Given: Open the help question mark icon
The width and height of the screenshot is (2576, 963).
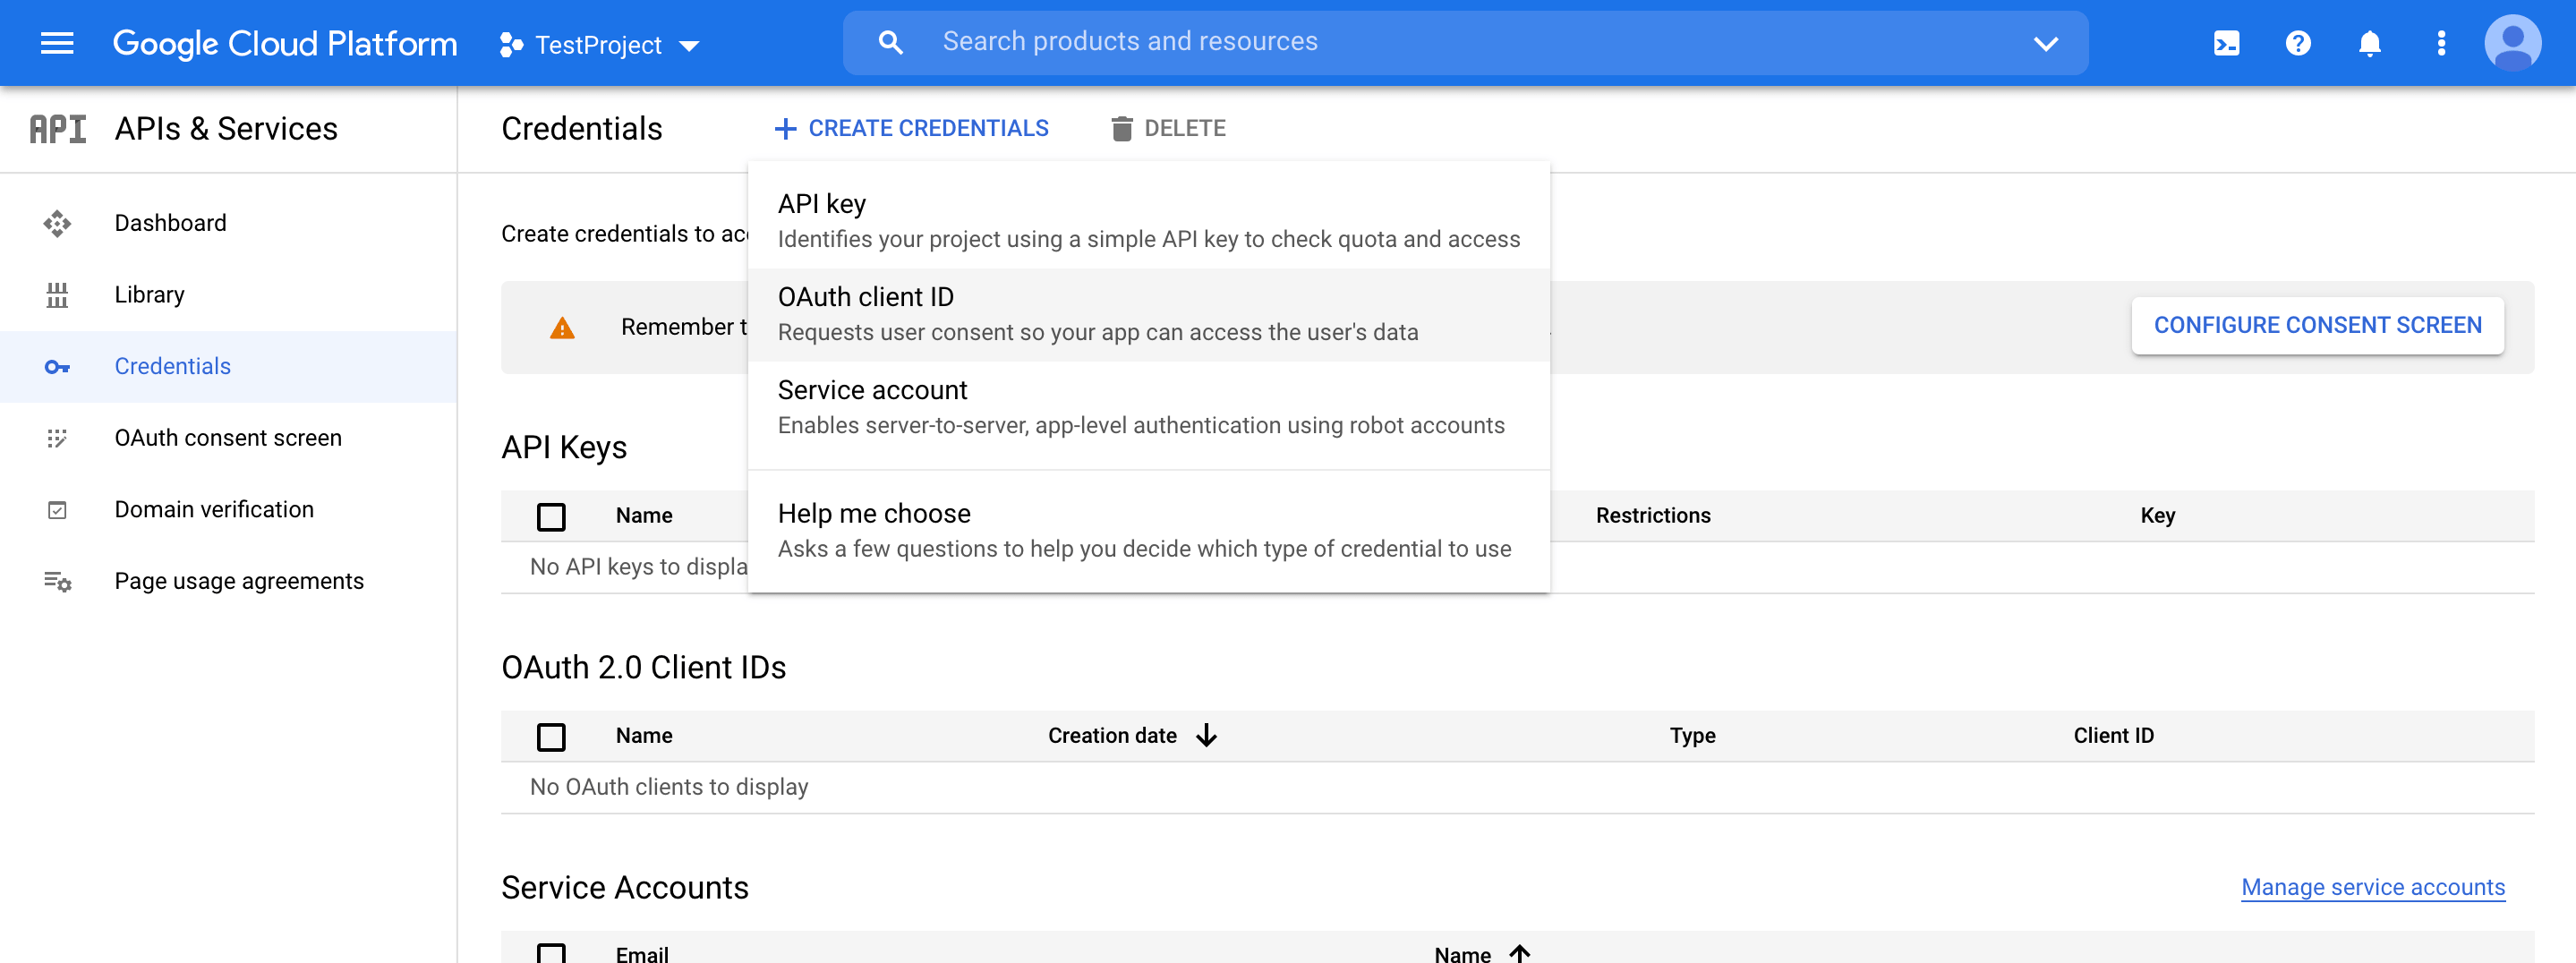Looking at the screenshot, I should pyautogui.click(x=2297, y=43).
